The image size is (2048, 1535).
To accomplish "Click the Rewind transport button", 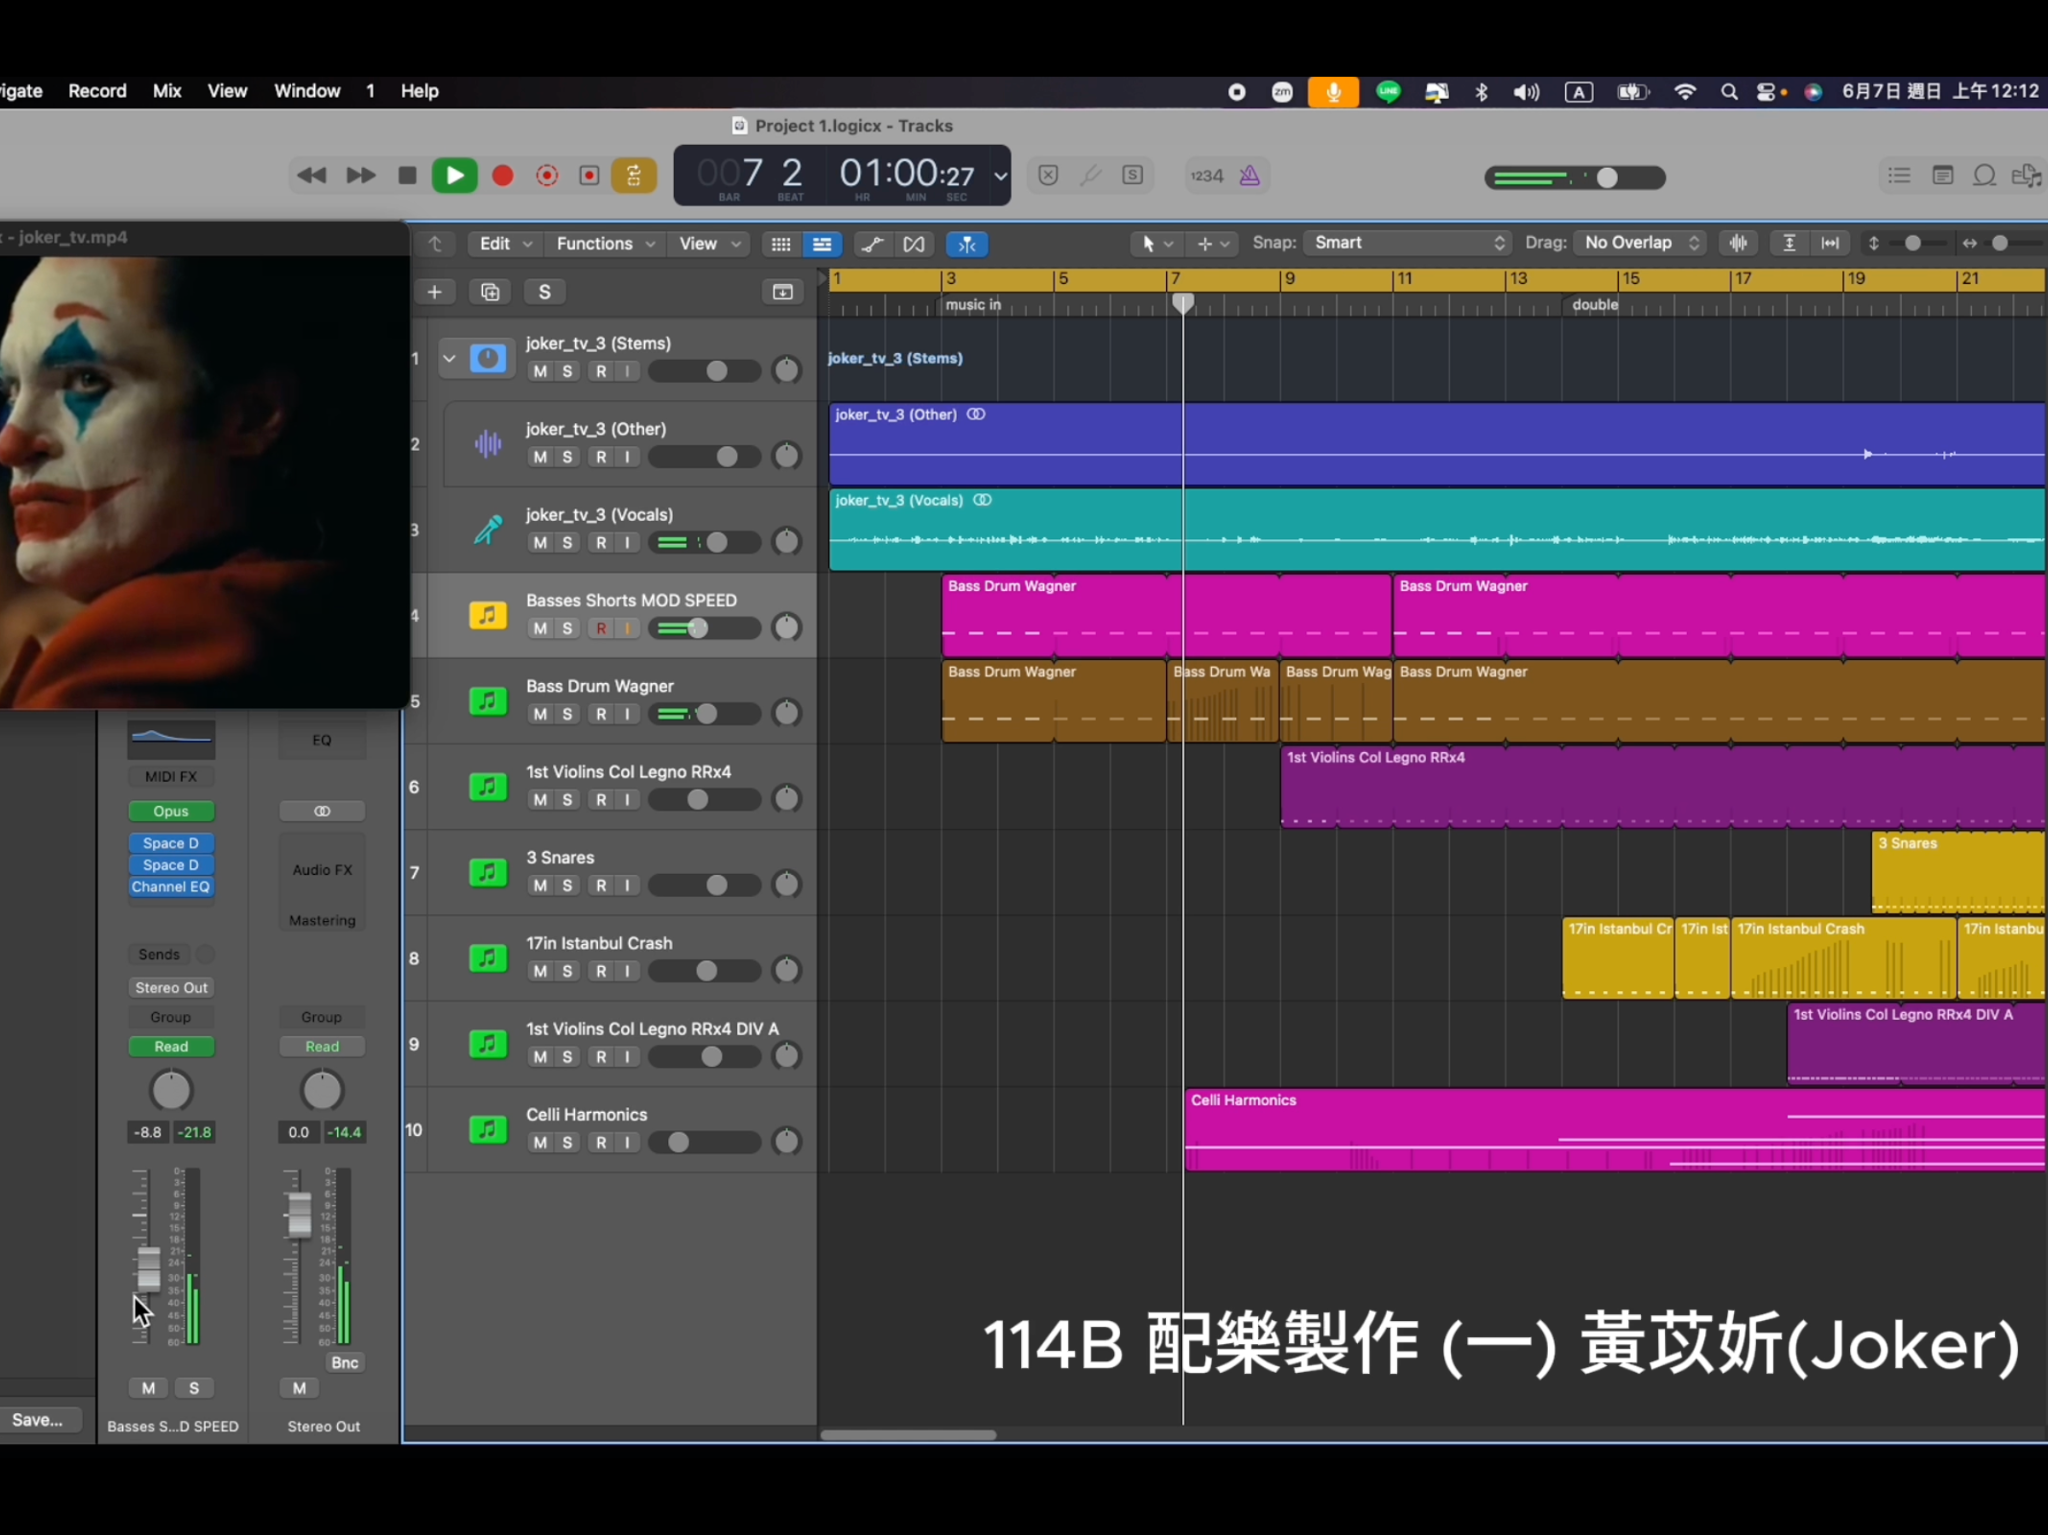I will click(x=312, y=176).
